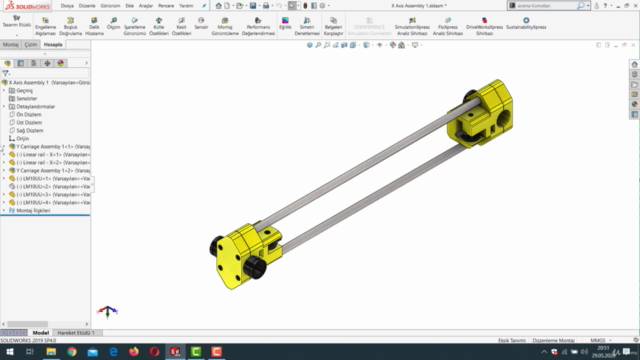Open Kütle Özellikleri tool
The height and width of the screenshot is (360, 640).
pos(159,27)
